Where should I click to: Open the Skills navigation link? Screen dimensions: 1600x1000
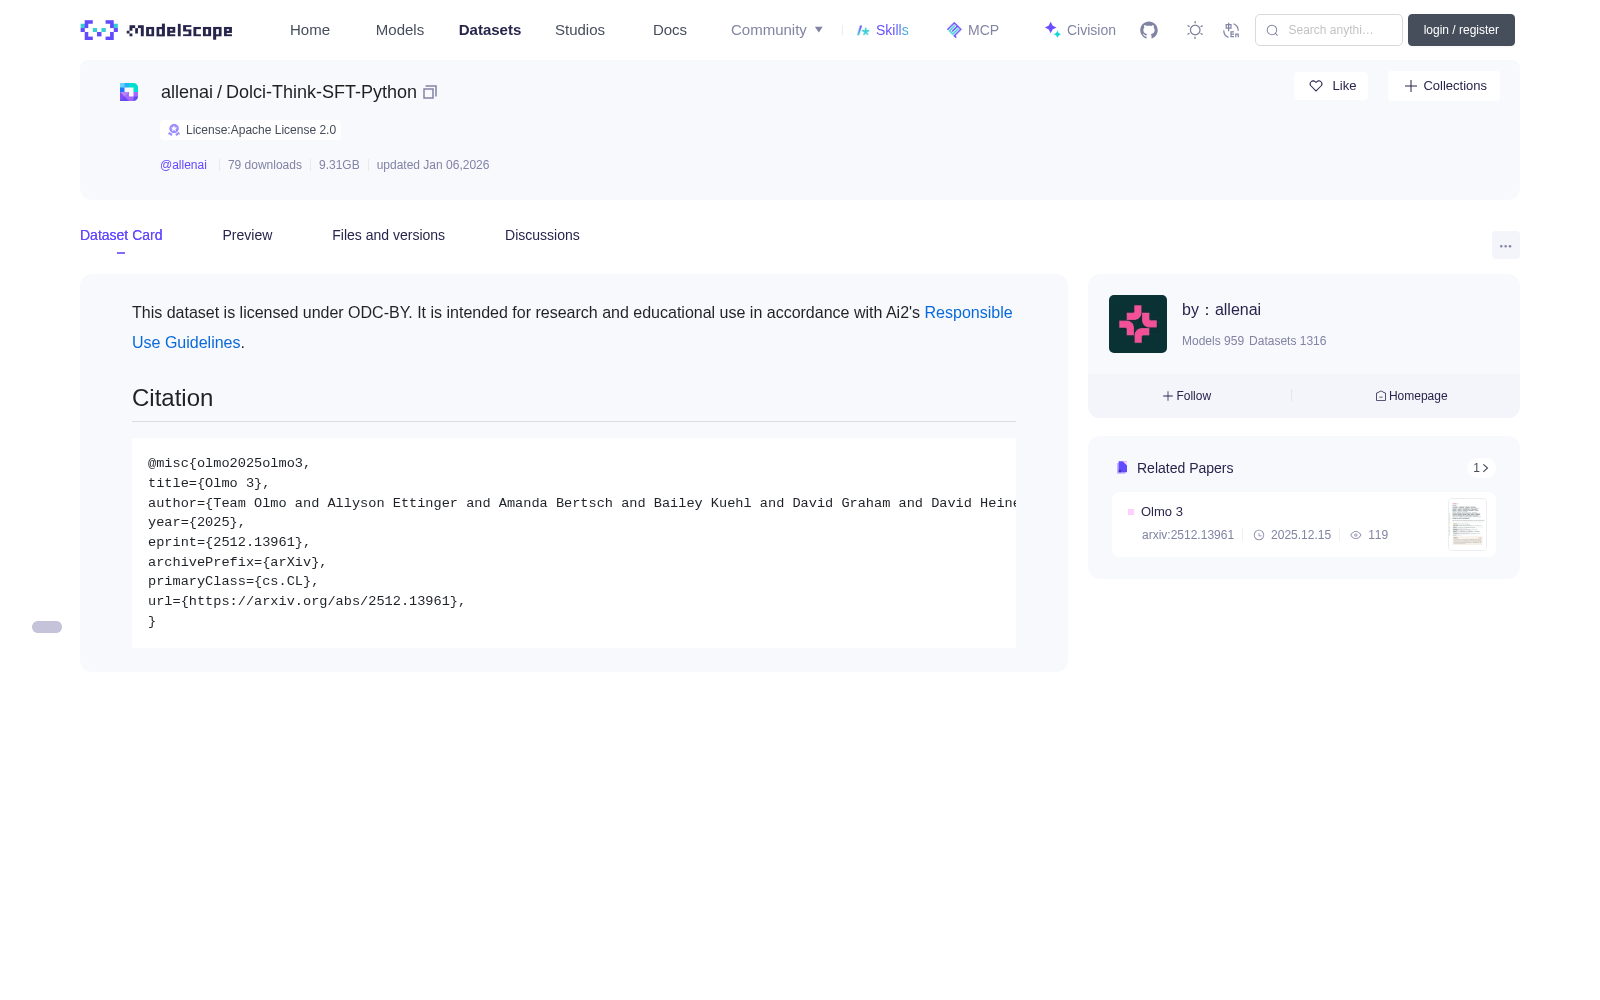pos(882,30)
